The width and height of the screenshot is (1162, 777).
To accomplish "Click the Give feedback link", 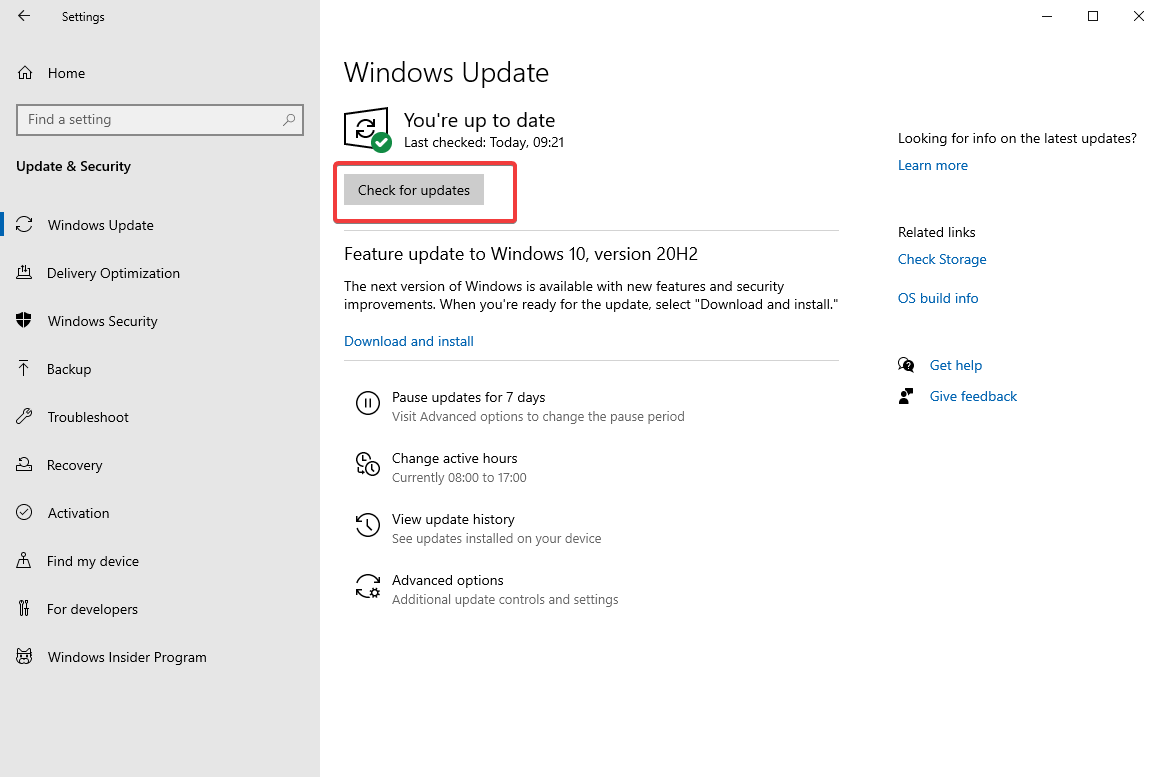I will (973, 396).
